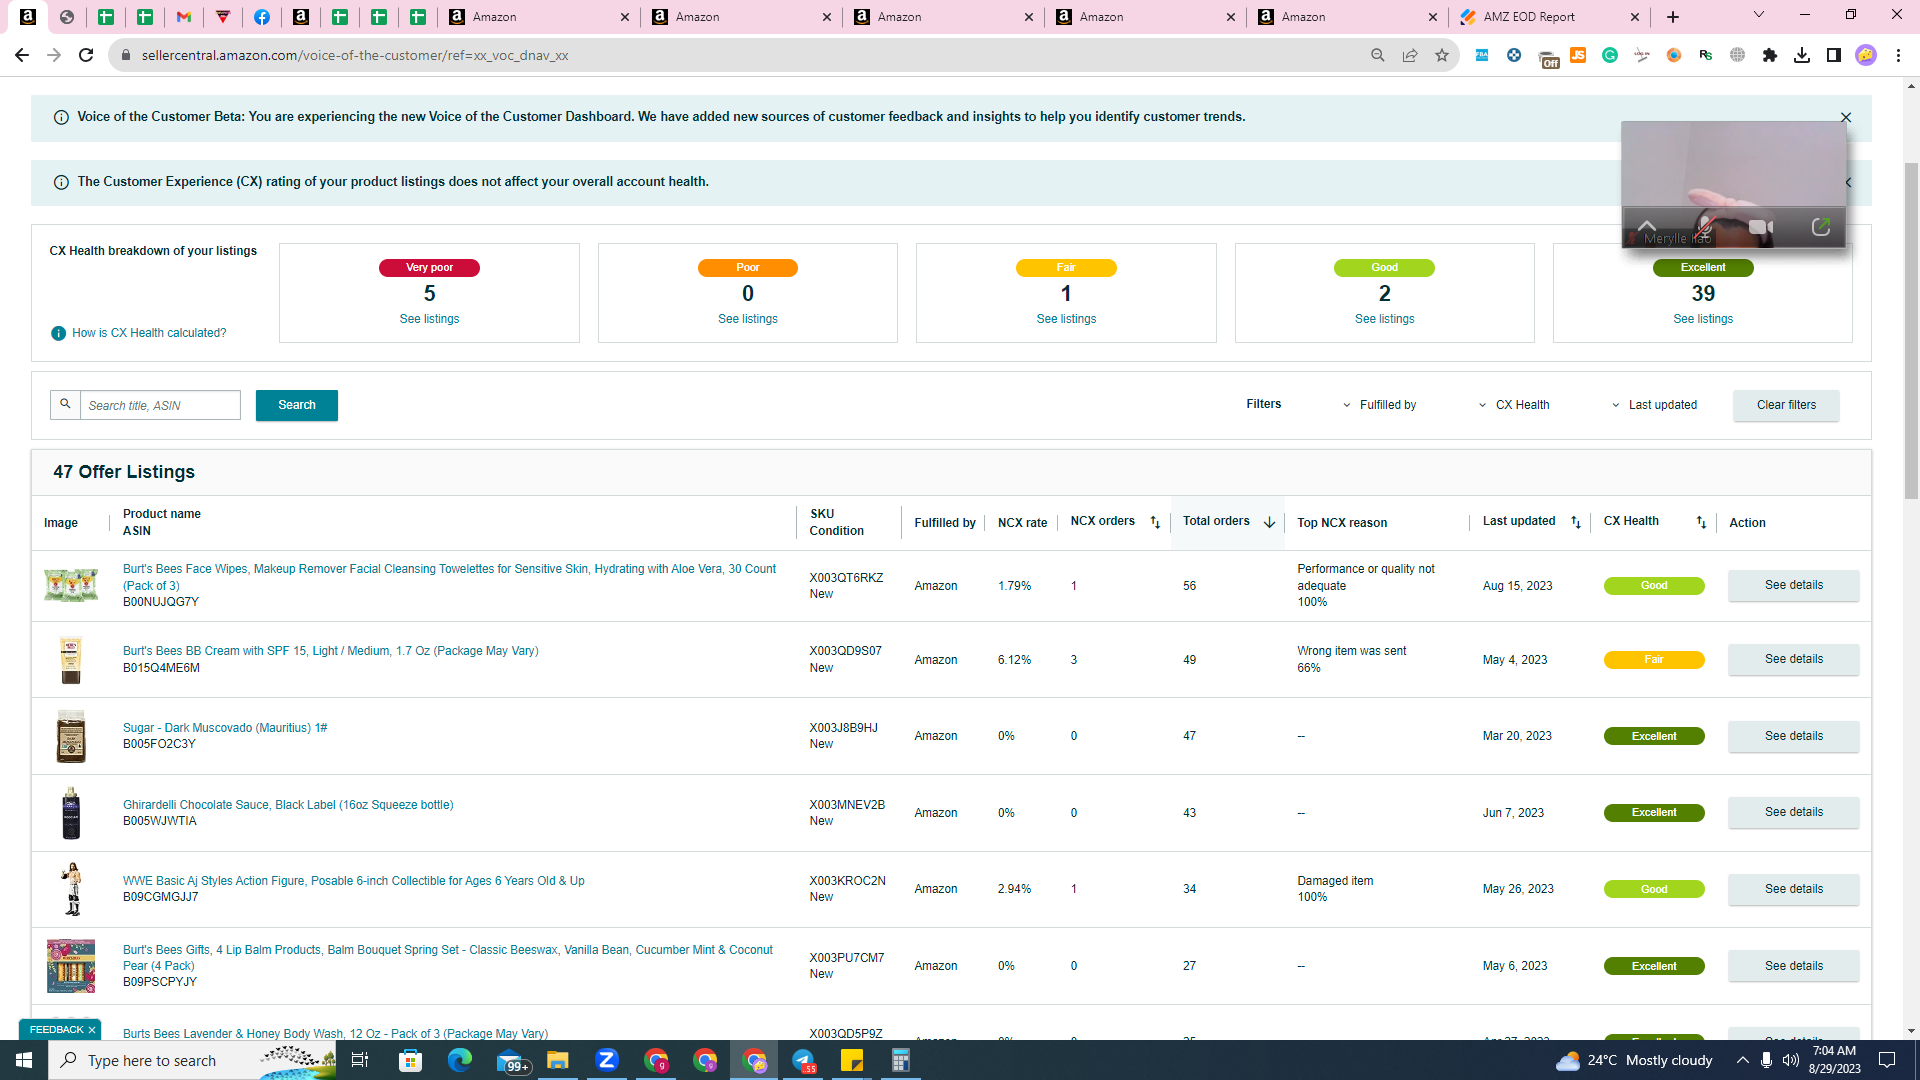
Task: See listings under Fair
Action: [1066, 319]
